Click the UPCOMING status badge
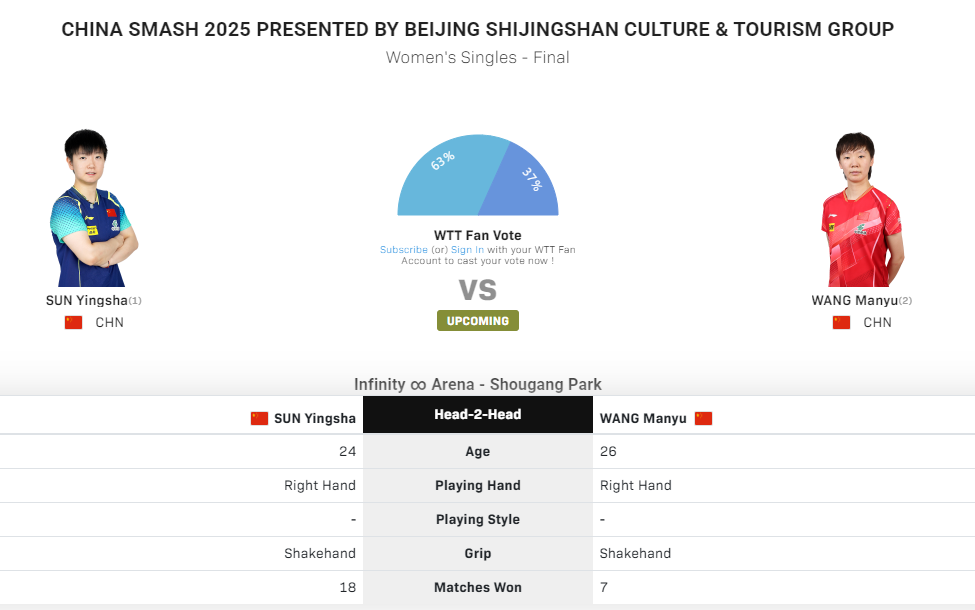Viewport: 975px width, 610px height. 478,321
